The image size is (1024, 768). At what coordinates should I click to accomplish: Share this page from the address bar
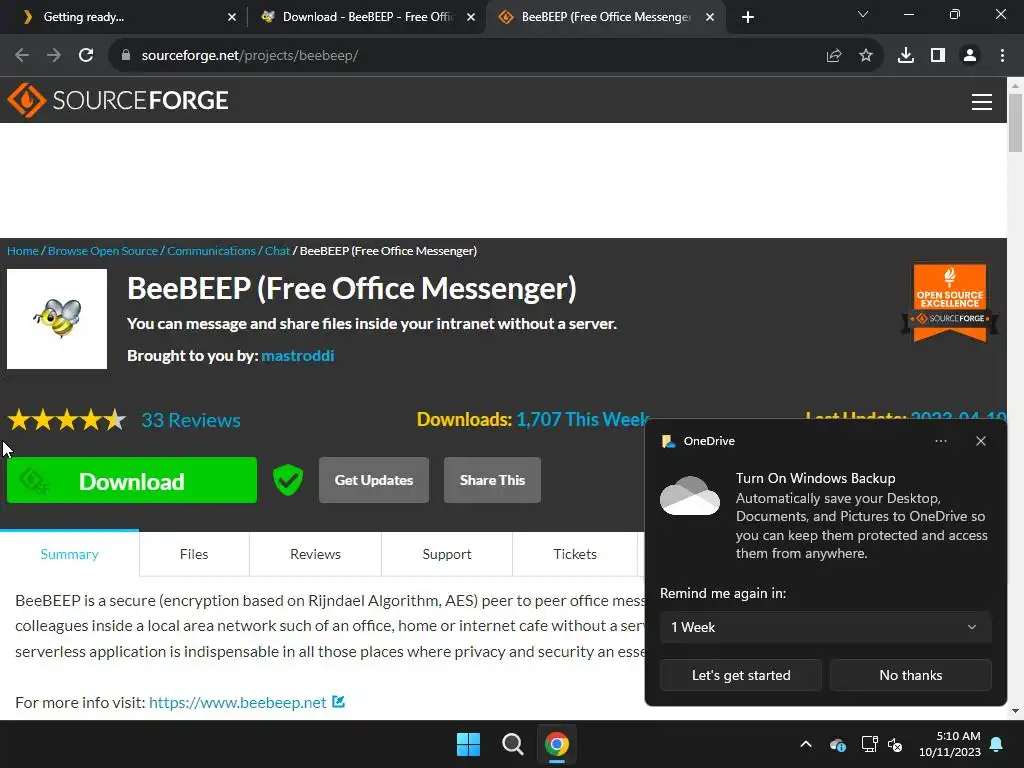pos(834,56)
